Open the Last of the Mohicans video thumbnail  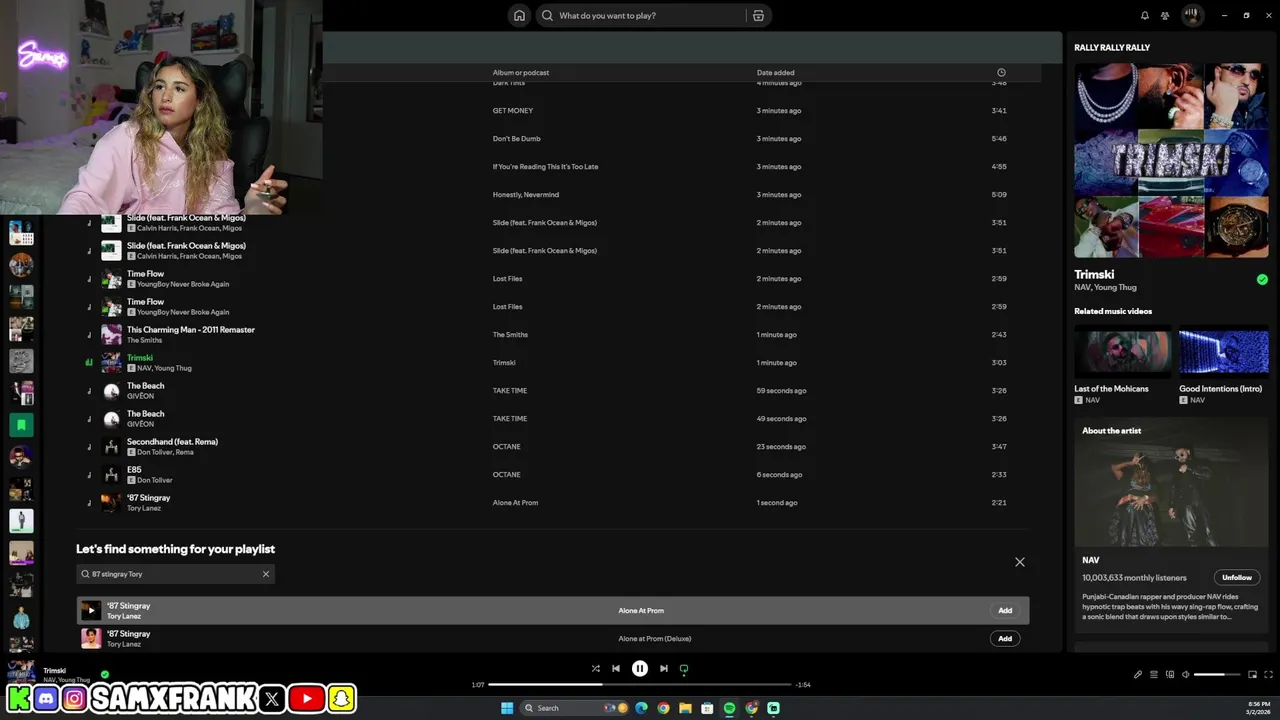(x=1123, y=352)
